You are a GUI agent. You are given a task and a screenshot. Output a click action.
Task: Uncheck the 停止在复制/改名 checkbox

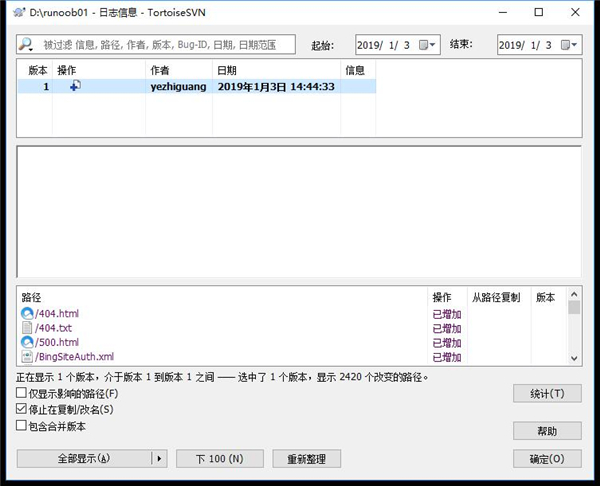click(22, 410)
